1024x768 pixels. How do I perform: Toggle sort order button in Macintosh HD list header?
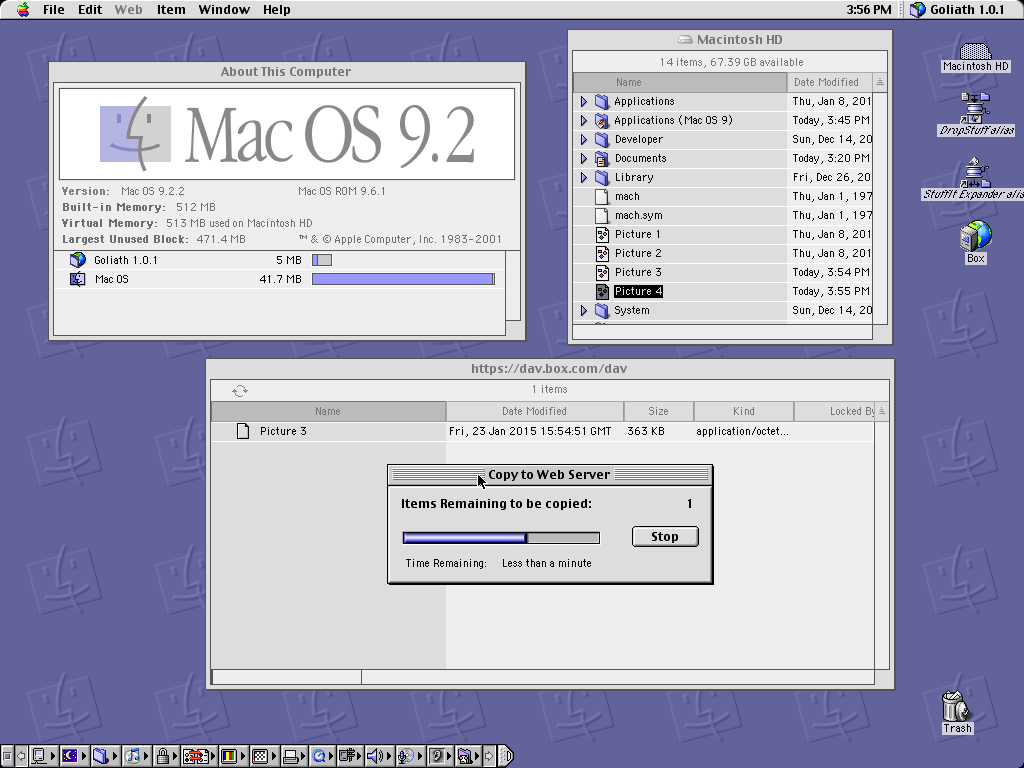point(880,82)
